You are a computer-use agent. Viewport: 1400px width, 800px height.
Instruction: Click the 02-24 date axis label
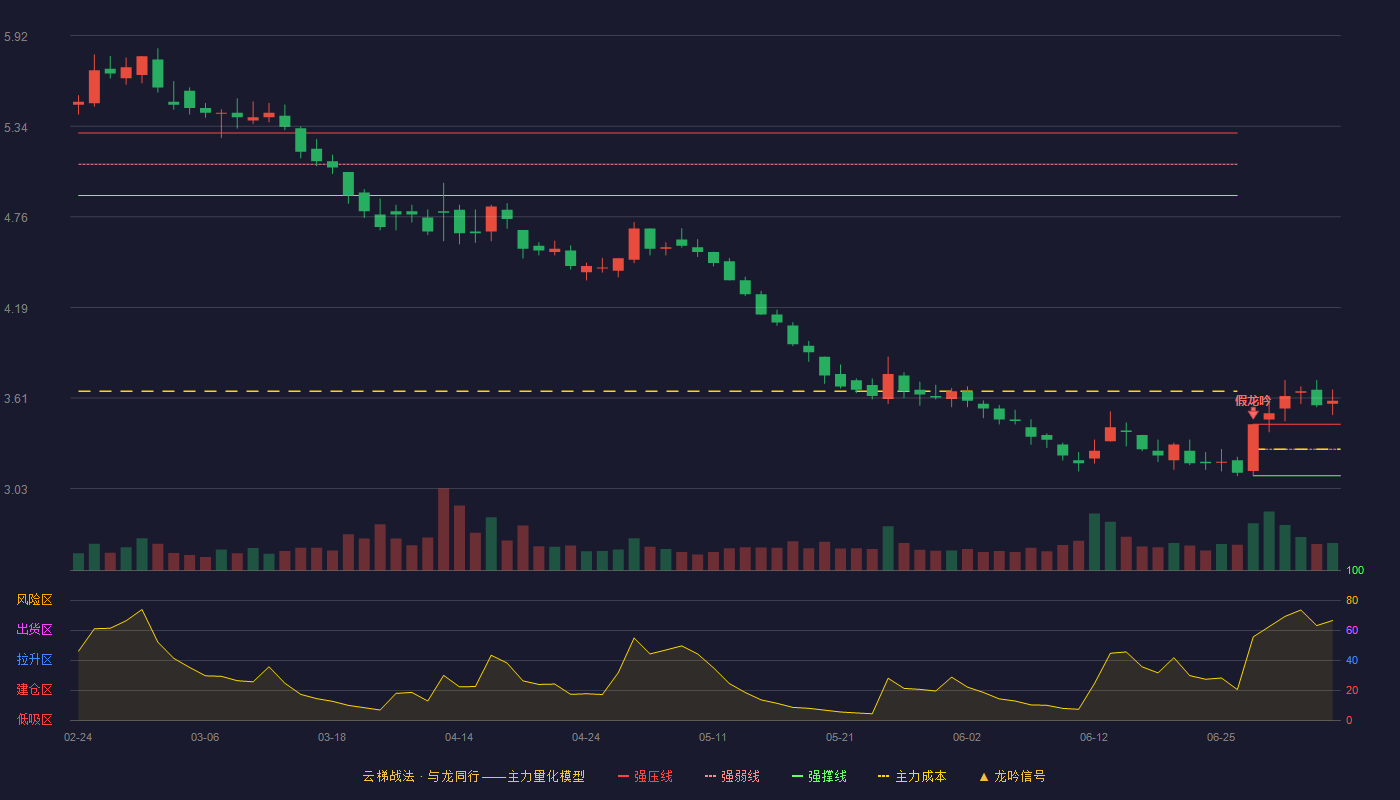78,737
